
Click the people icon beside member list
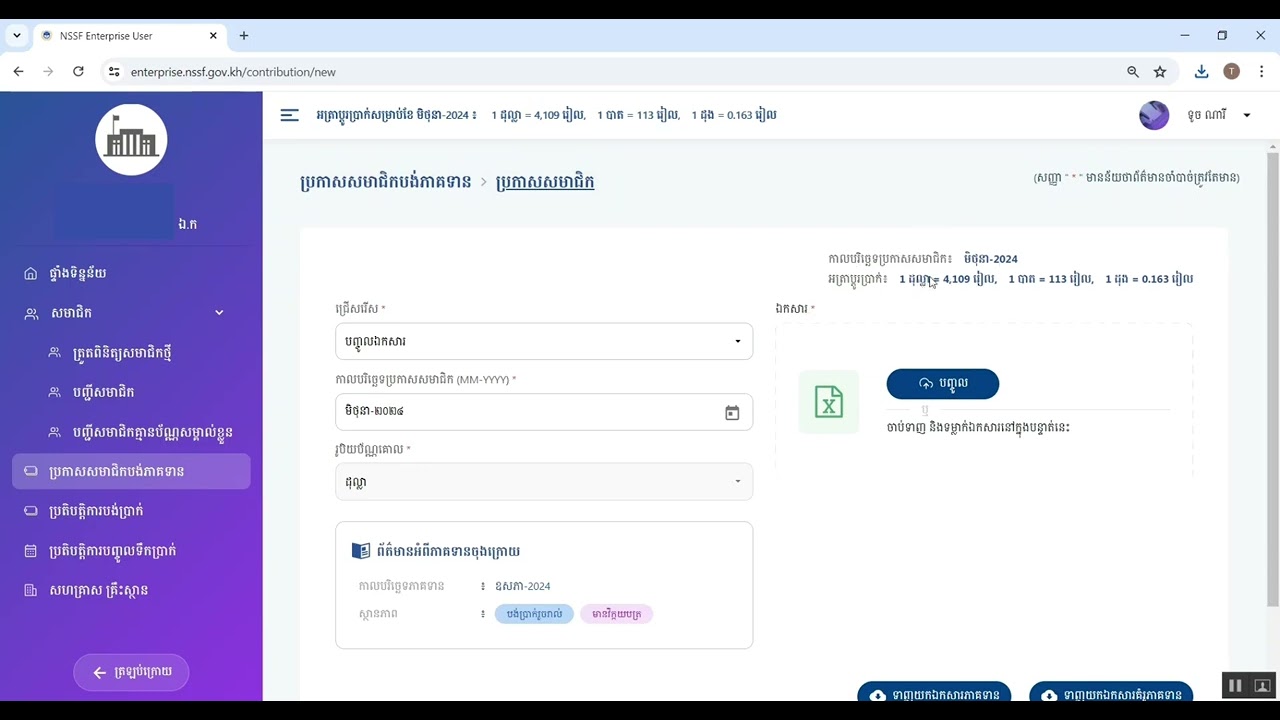pyautogui.click(x=54, y=393)
